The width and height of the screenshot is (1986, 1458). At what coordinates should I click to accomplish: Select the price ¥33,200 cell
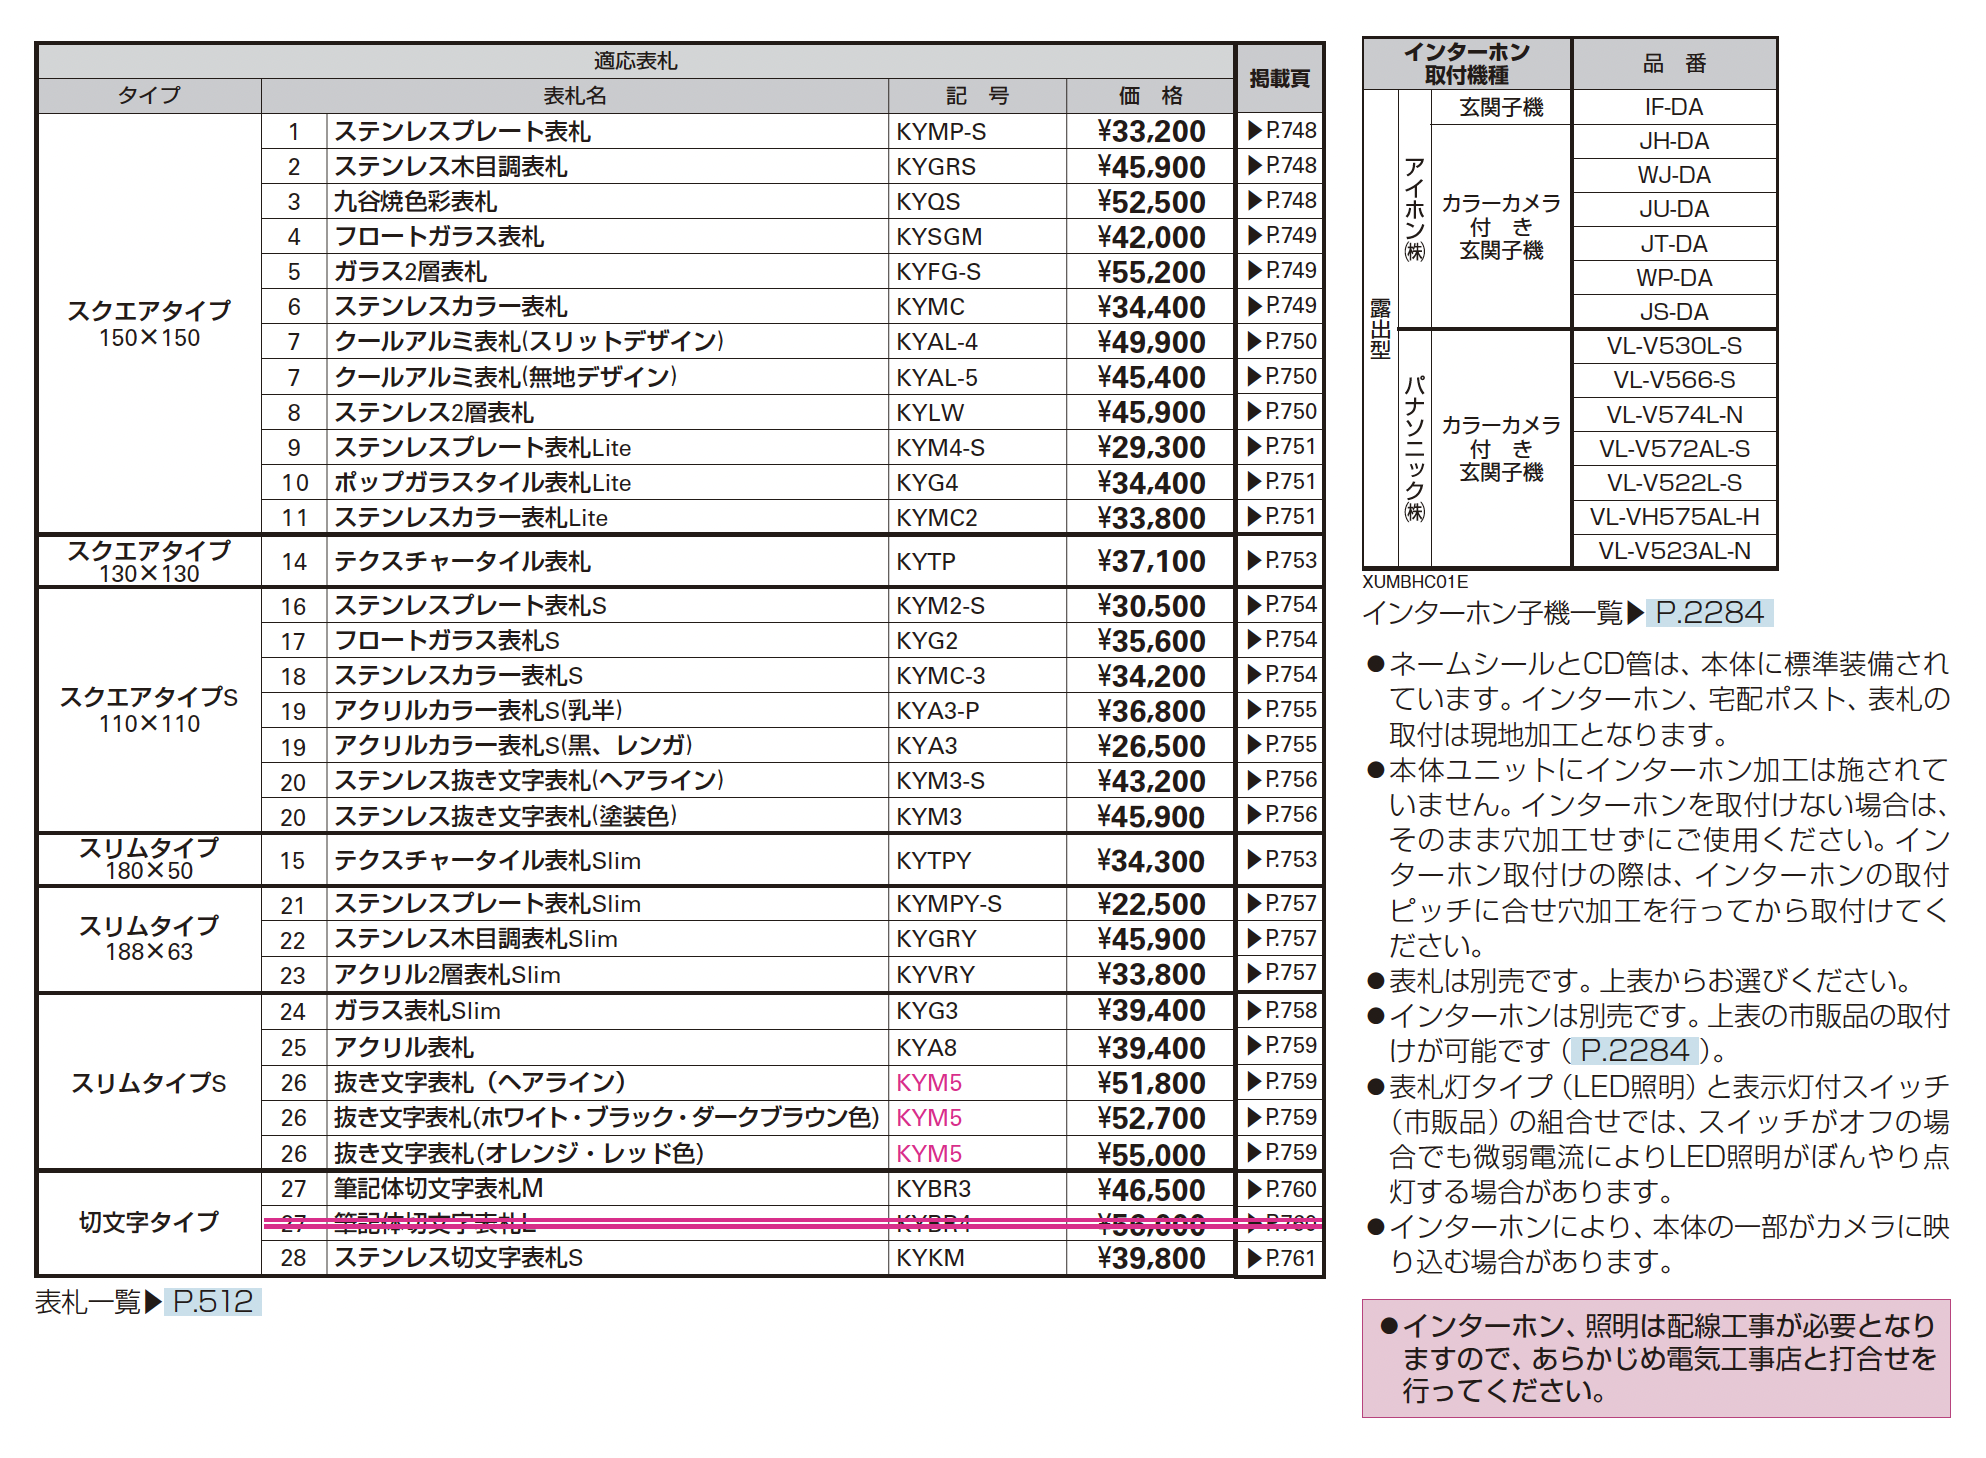coord(1150,131)
